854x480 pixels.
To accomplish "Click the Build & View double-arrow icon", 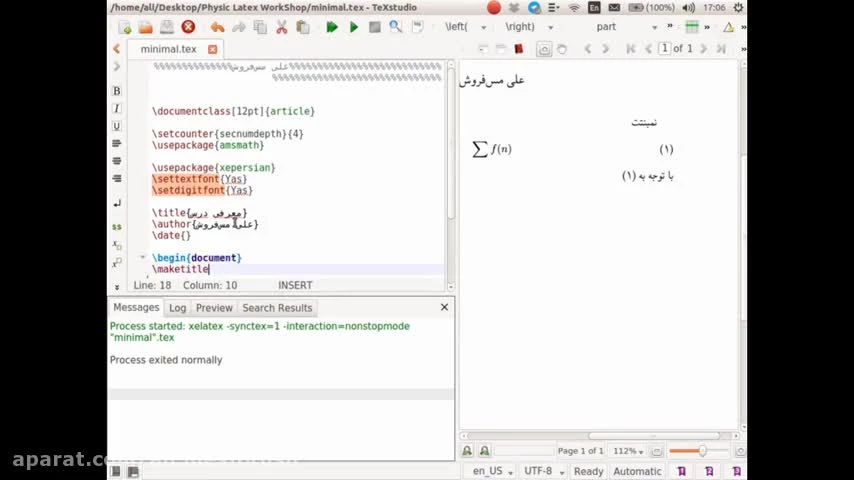I will click(332, 27).
